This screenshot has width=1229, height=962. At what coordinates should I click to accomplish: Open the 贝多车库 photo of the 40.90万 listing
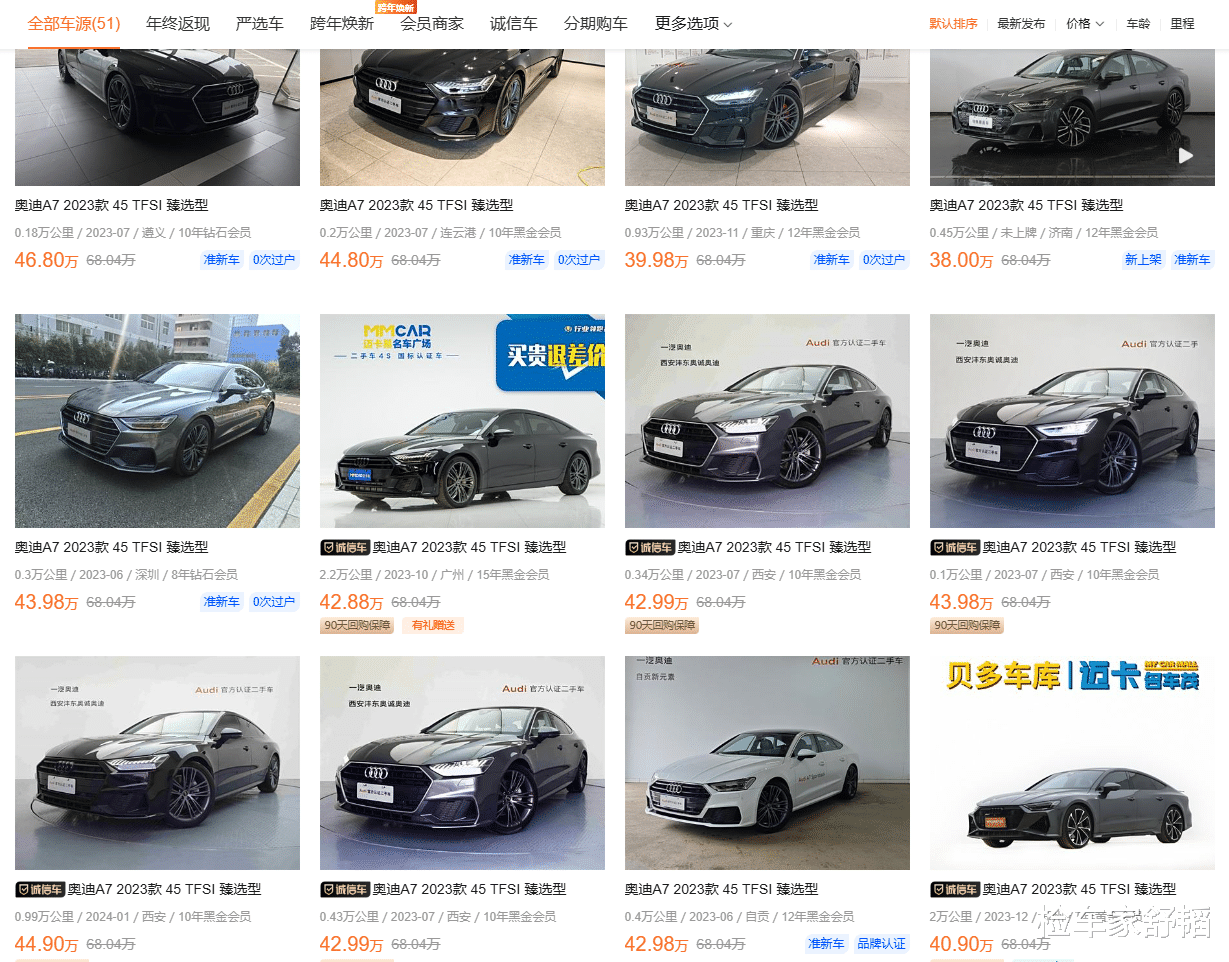pos(1072,763)
